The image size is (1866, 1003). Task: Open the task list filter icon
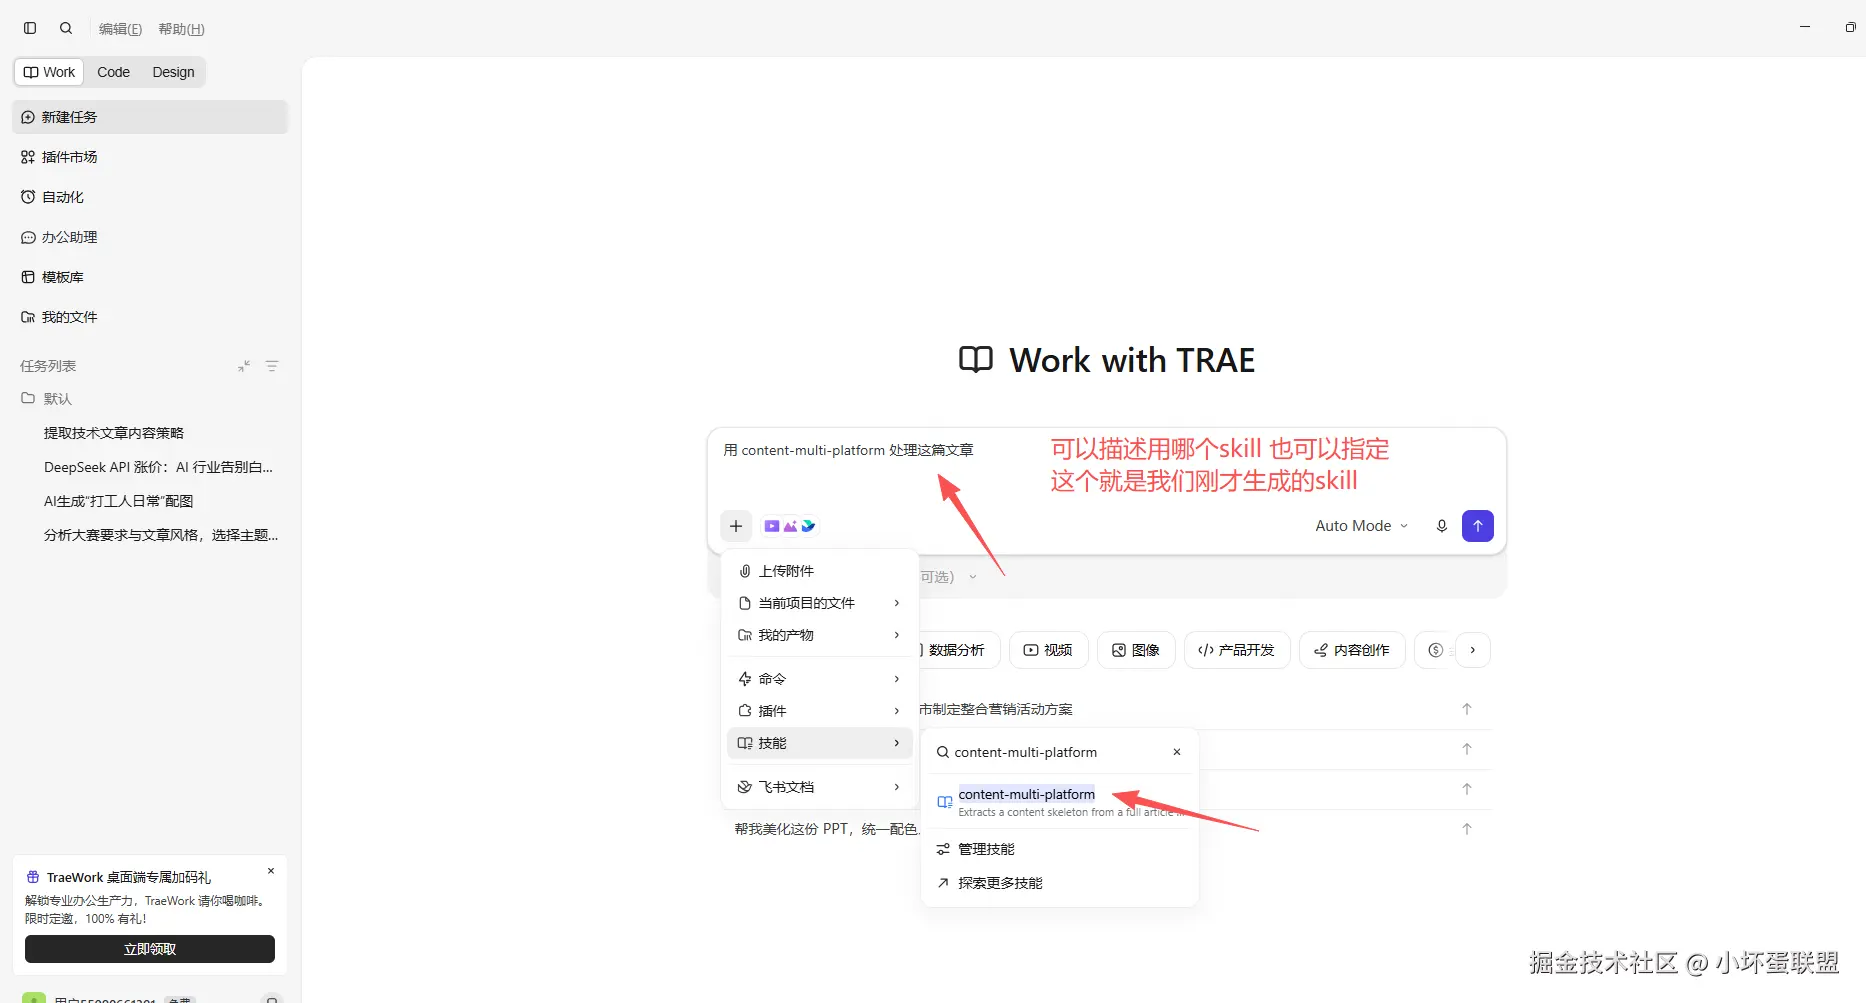[x=272, y=366]
